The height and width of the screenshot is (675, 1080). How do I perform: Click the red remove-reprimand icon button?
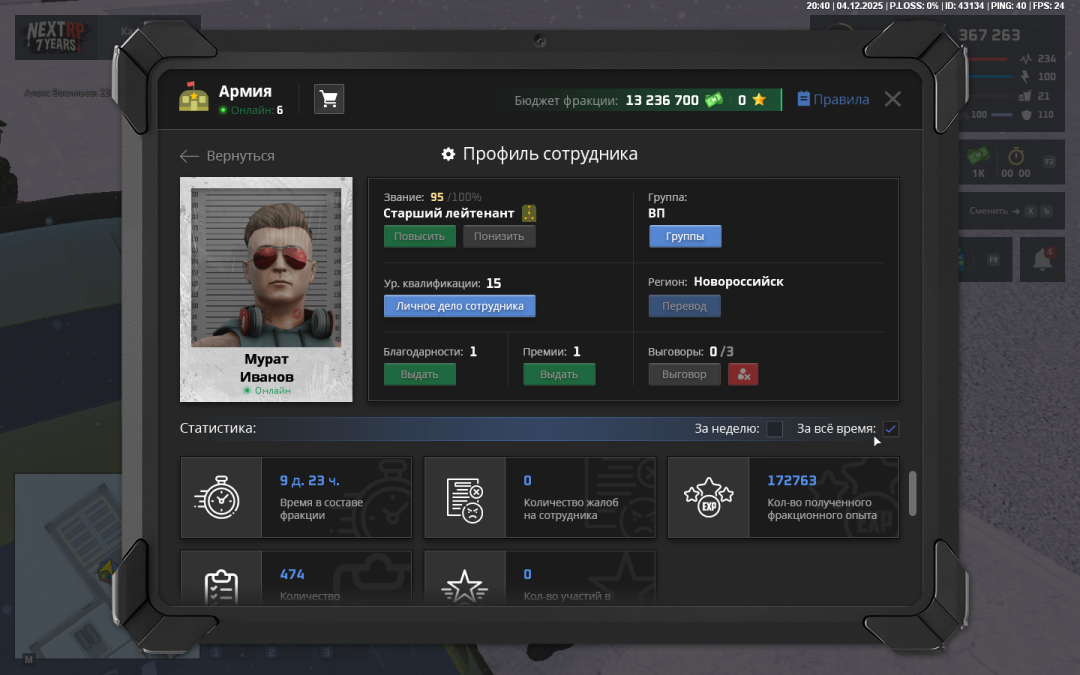pyautogui.click(x=743, y=374)
